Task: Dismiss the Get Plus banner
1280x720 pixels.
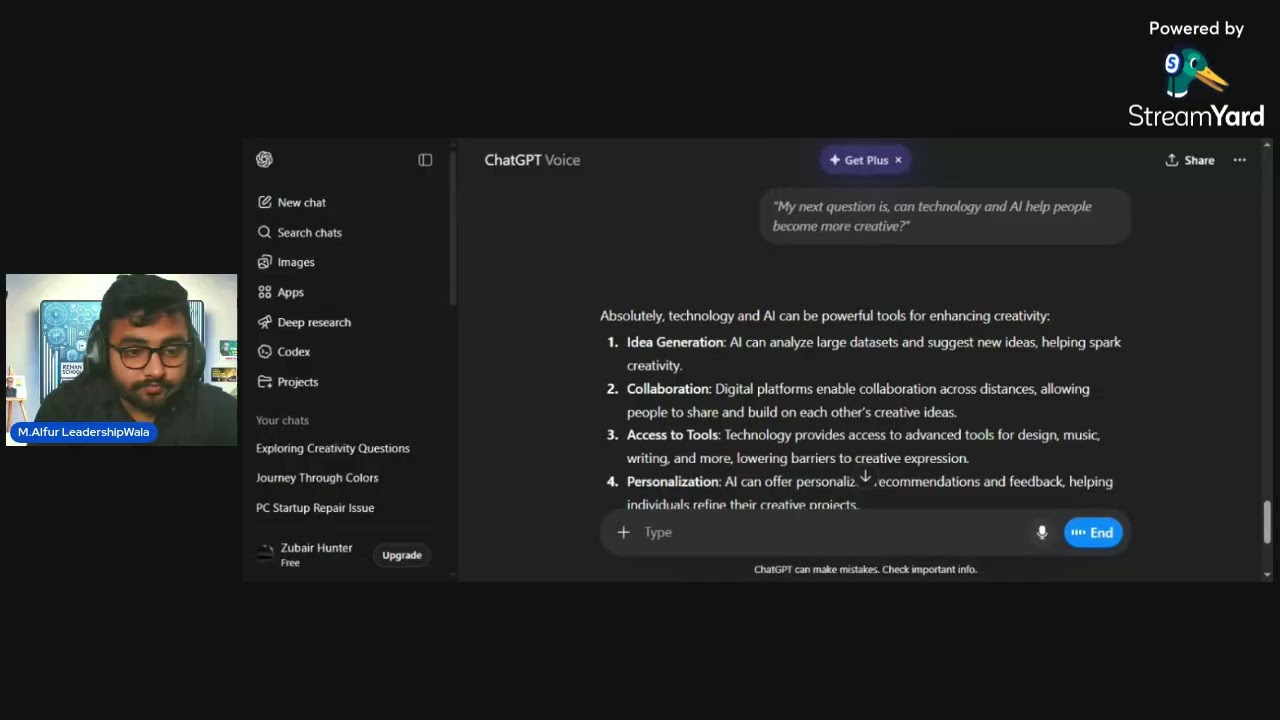Action: 898,160
